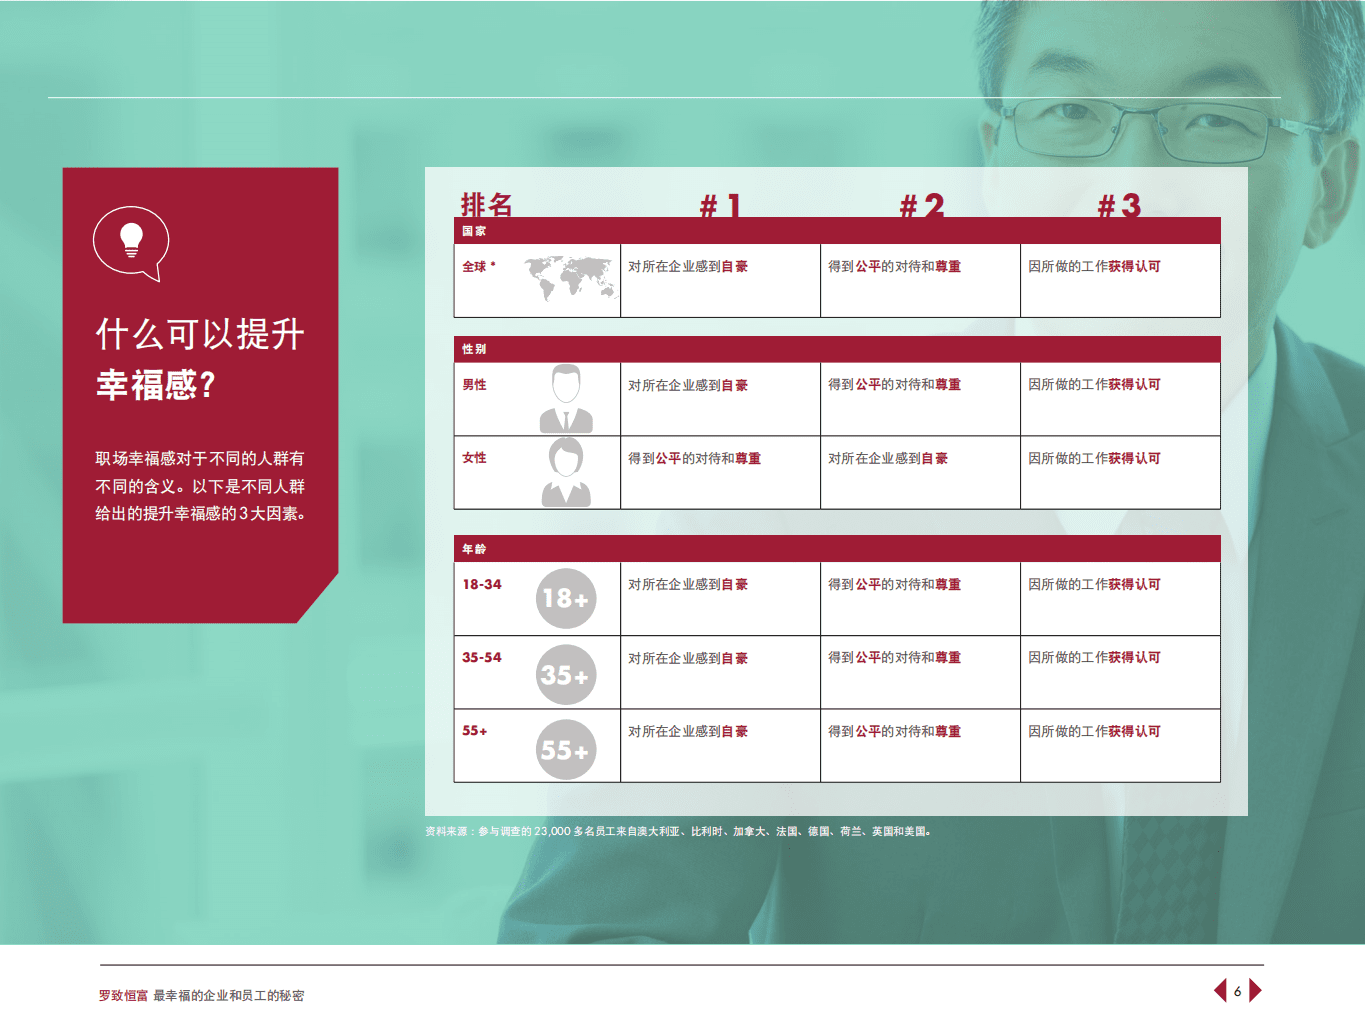Click the page number 6

1237,990
